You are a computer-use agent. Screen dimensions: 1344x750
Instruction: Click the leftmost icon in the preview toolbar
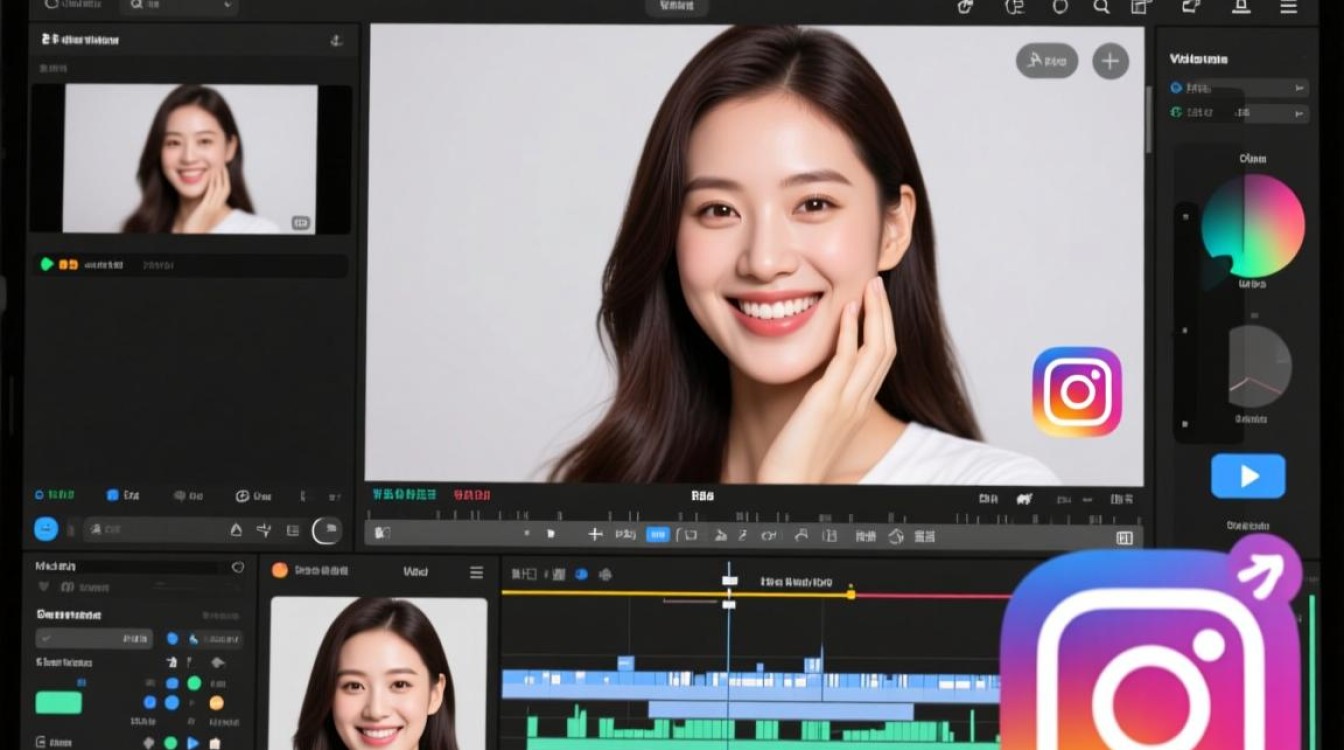pyautogui.click(x=381, y=534)
